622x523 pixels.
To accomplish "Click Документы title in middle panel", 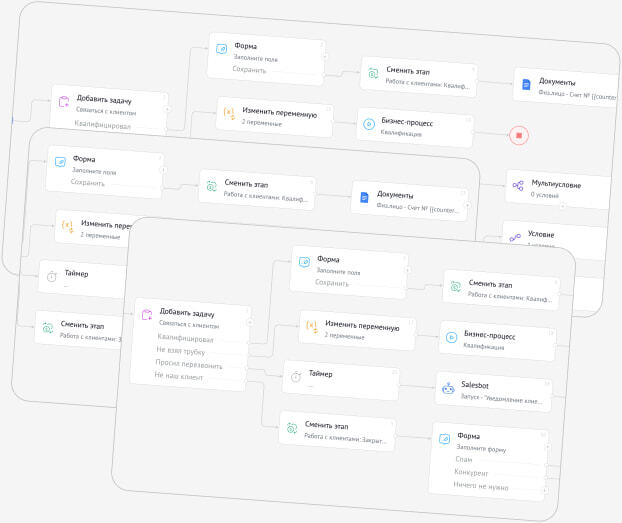I will [x=395, y=195].
